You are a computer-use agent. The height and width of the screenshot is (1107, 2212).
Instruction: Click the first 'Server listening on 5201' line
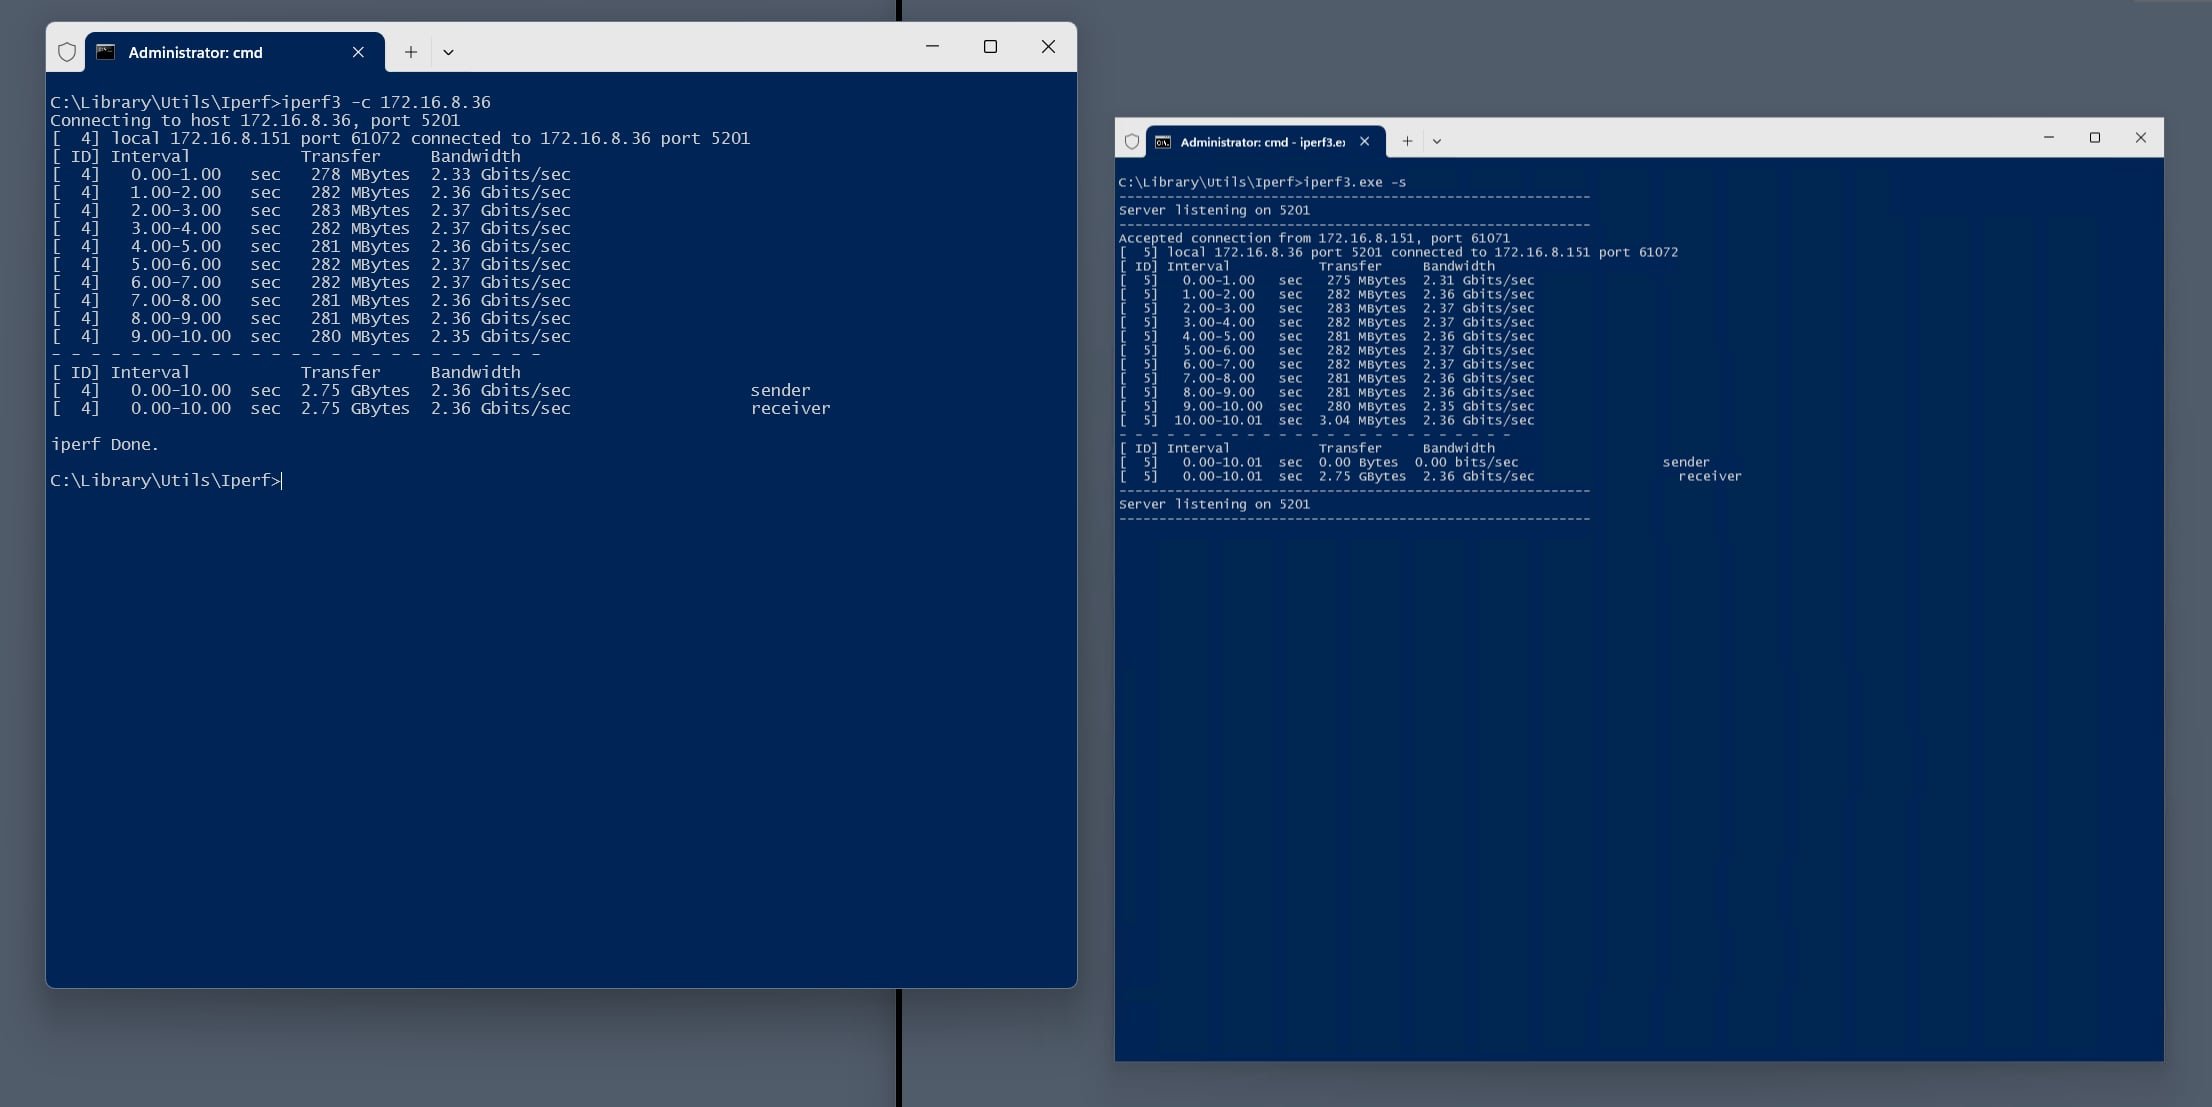1214,210
